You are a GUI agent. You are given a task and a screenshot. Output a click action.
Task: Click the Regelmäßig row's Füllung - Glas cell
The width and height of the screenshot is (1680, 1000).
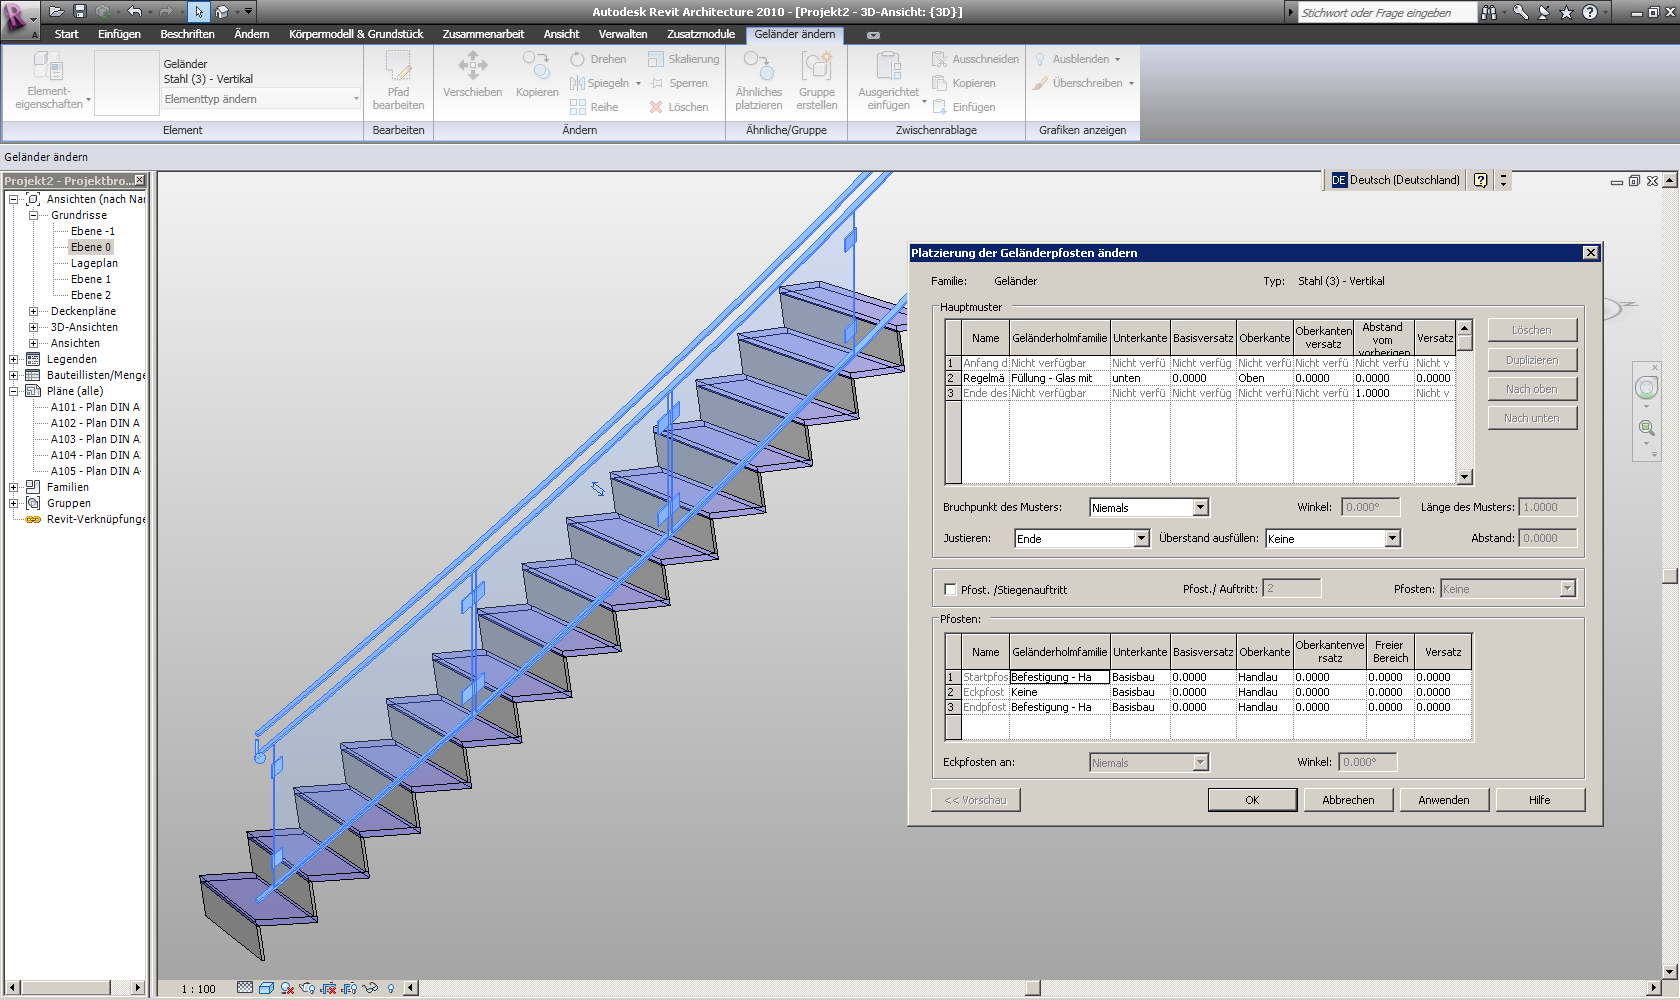pyautogui.click(x=1059, y=378)
